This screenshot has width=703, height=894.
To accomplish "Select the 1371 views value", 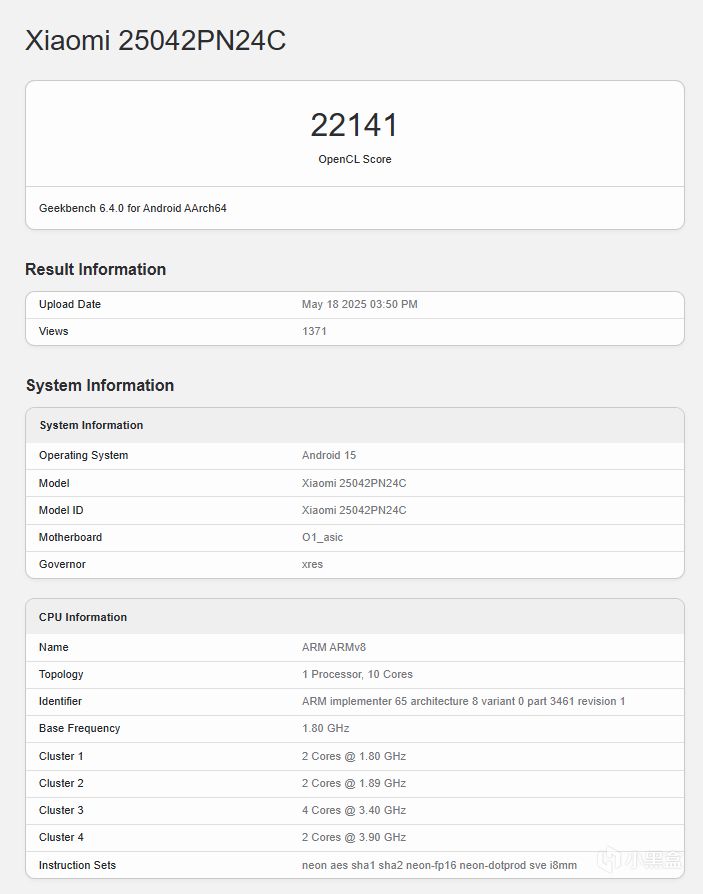I will coord(314,331).
